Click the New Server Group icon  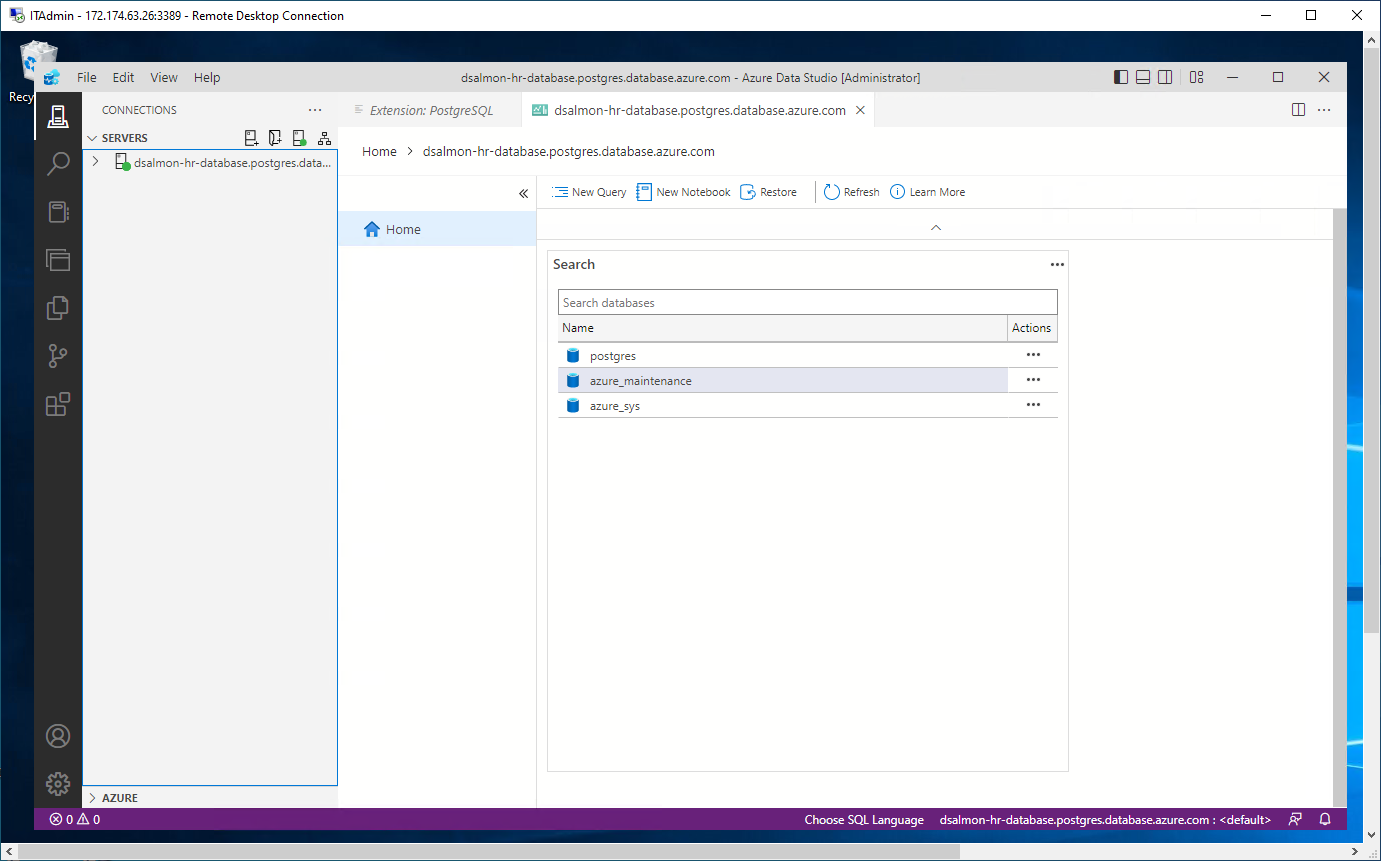(275, 138)
